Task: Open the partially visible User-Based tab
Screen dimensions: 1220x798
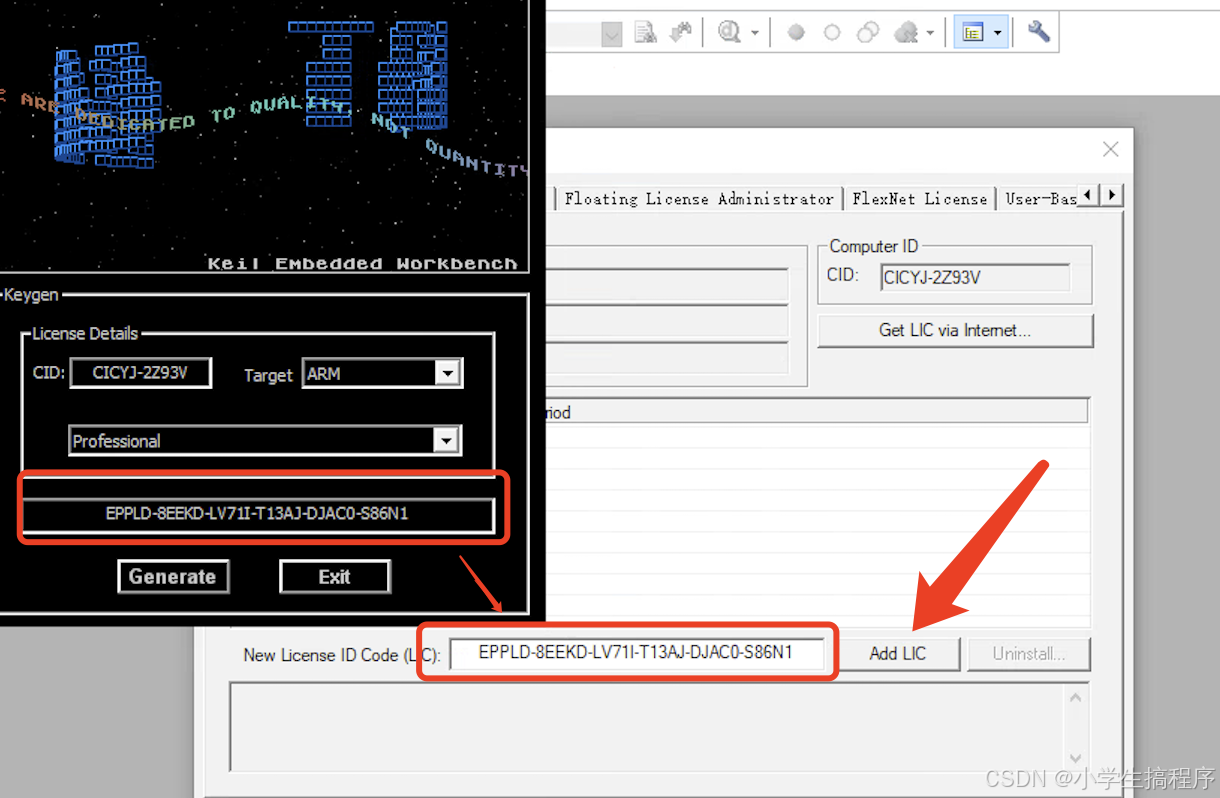Action: click(1040, 198)
